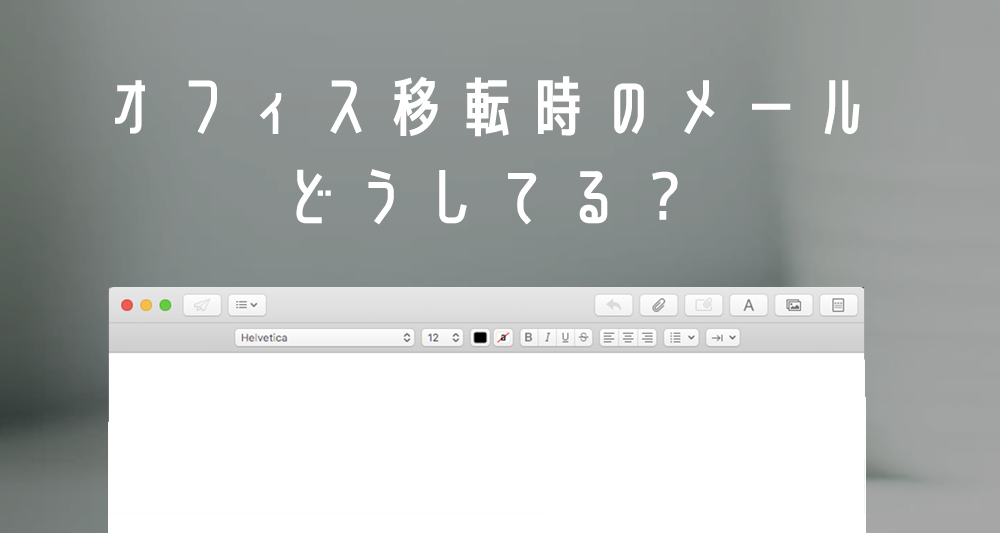This screenshot has height=533, width=1000.
Task: Align text right
Action: [647, 338]
